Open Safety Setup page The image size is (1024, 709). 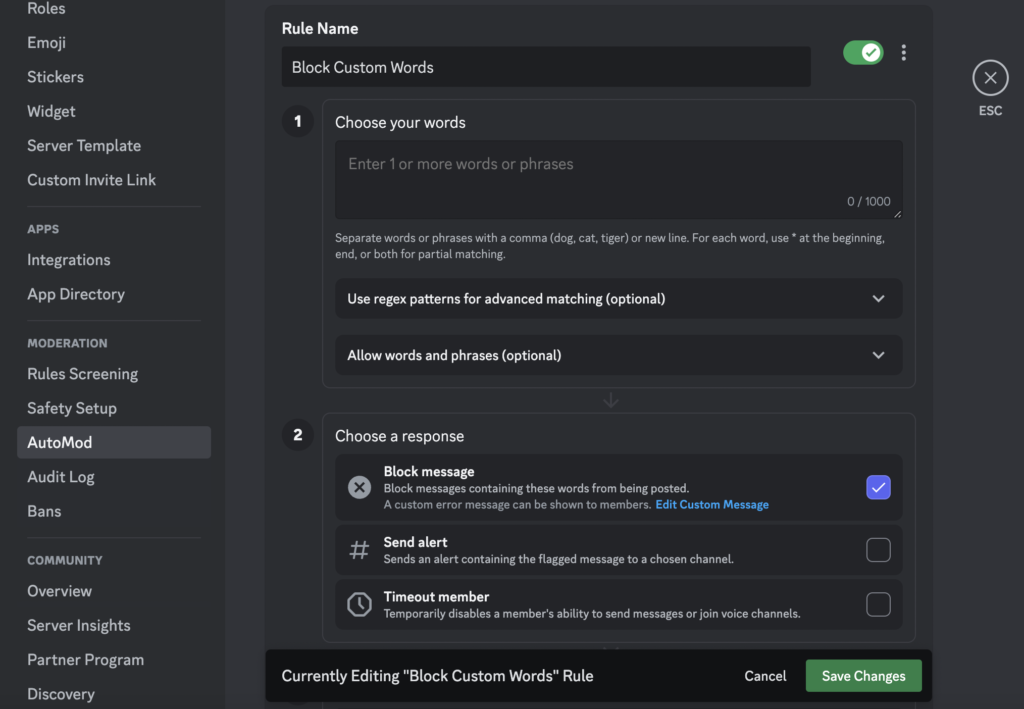[72, 409]
